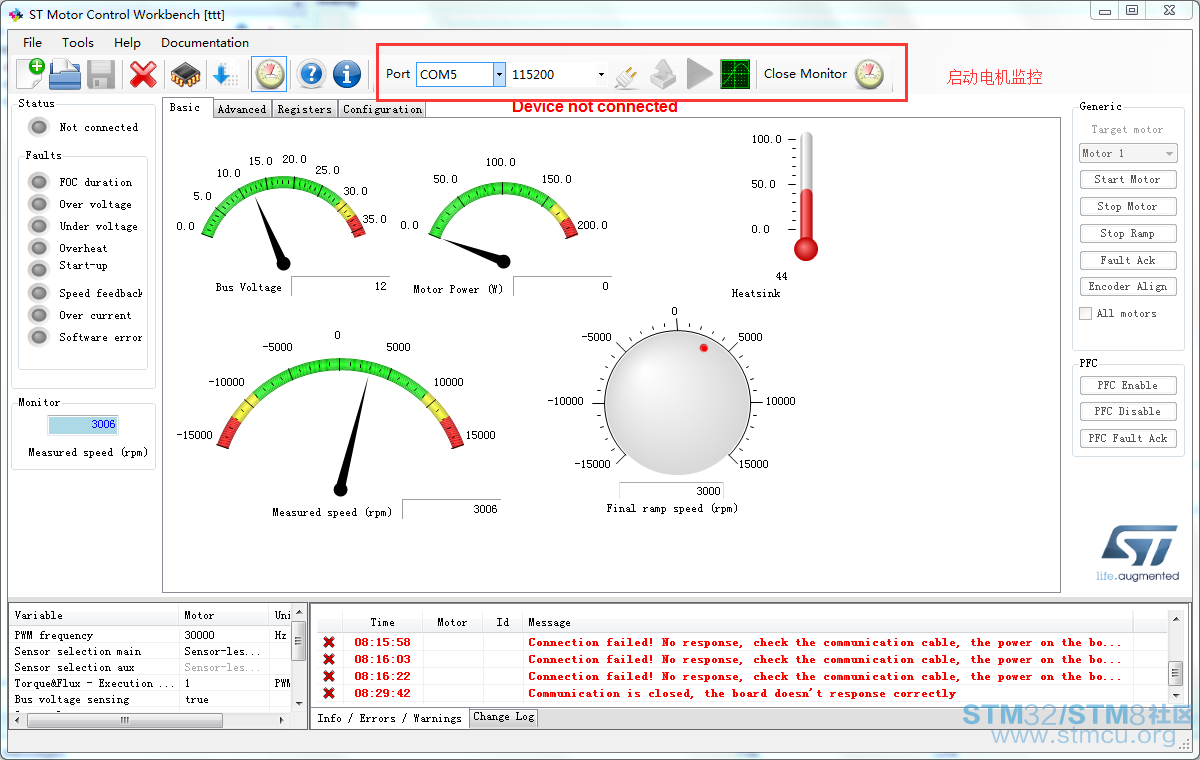Click the Stop Ramp button
Screen dimensions: 1200x760
1128,233
